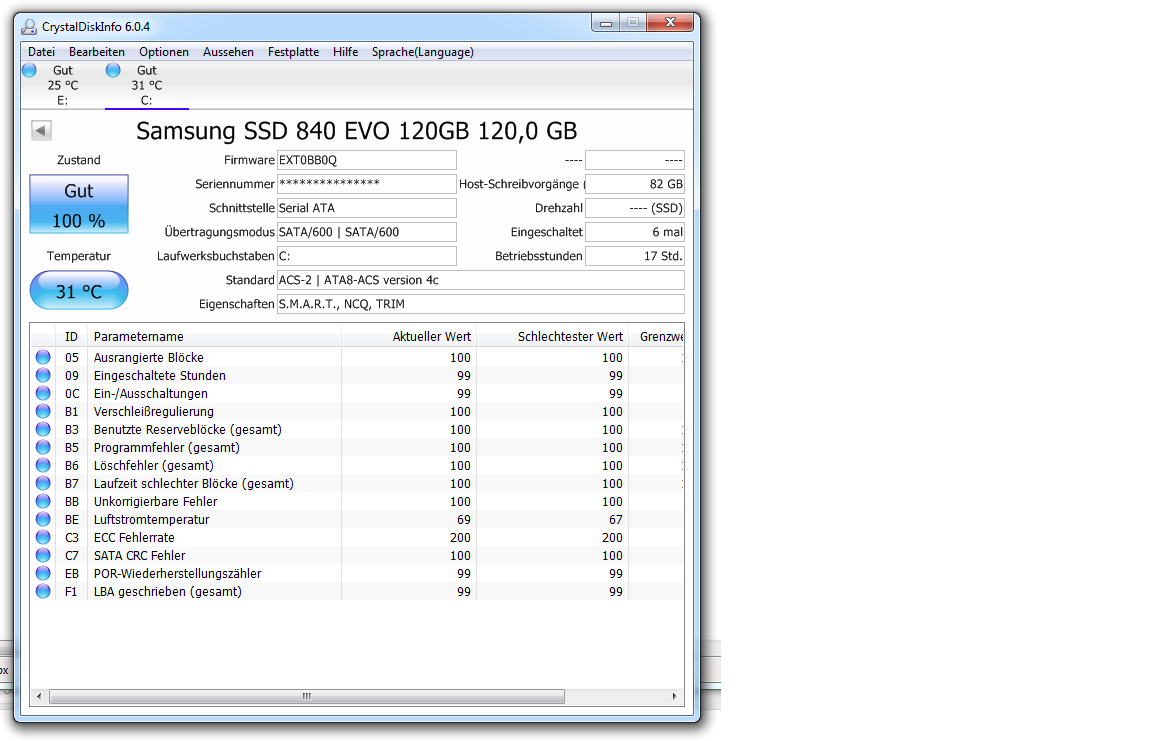Click status orb for Laufzeit schlechter Blöcke
1152x741 pixels.
[43, 483]
